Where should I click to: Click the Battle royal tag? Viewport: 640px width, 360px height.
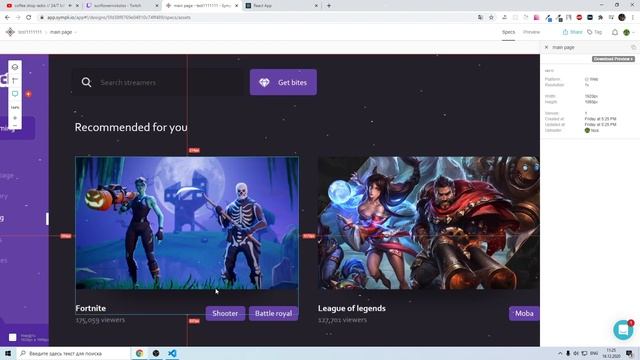273,313
